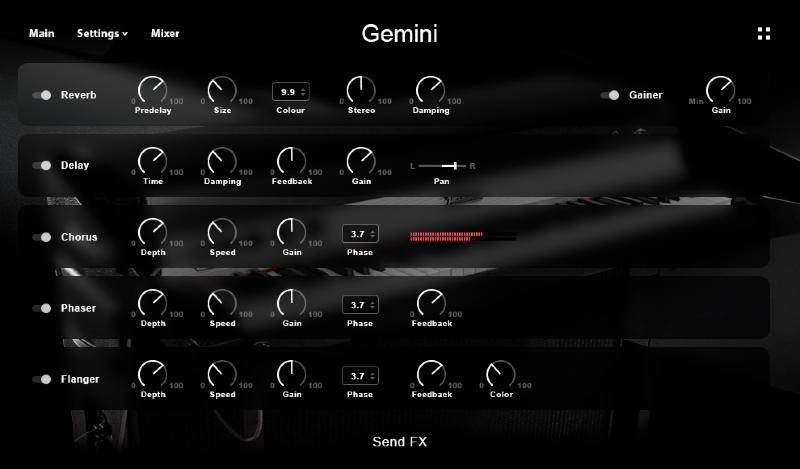Click the Flanger label text
This screenshot has height=469, width=800.
click(x=80, y=379)
